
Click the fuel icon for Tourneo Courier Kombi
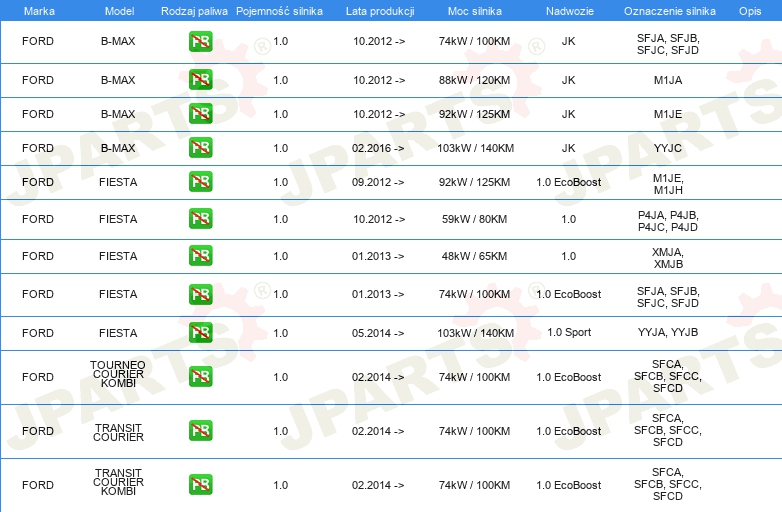pos(200,377)
